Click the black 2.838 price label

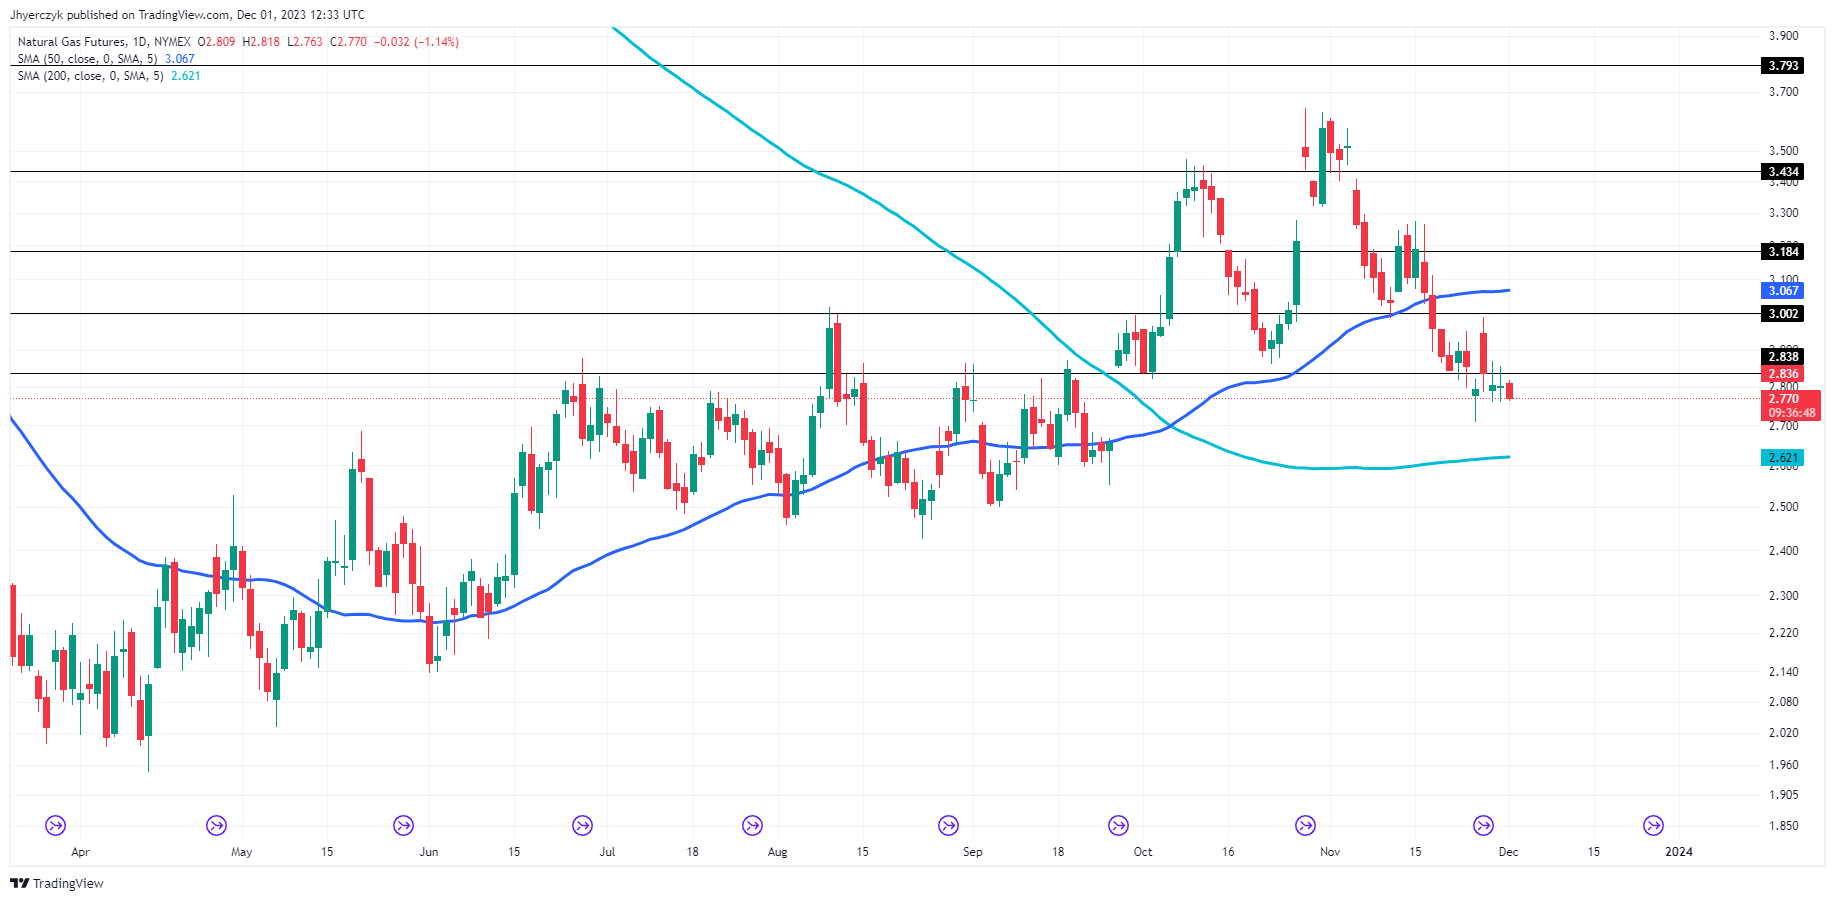point(1783,357)
